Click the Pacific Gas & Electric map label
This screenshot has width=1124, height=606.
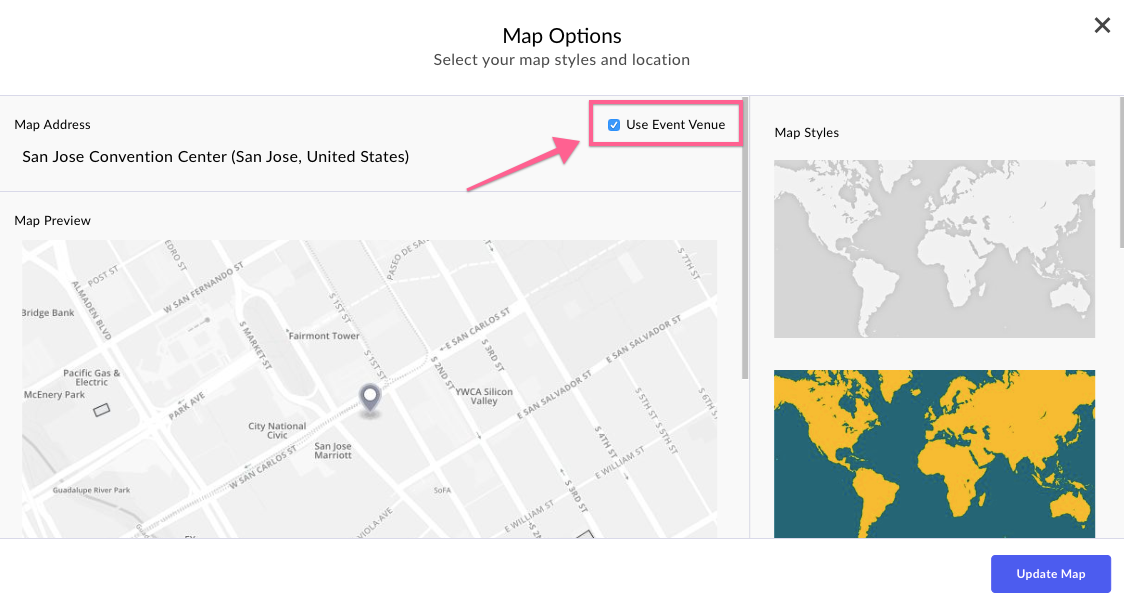pyautogui.click(x=92, y=377)
